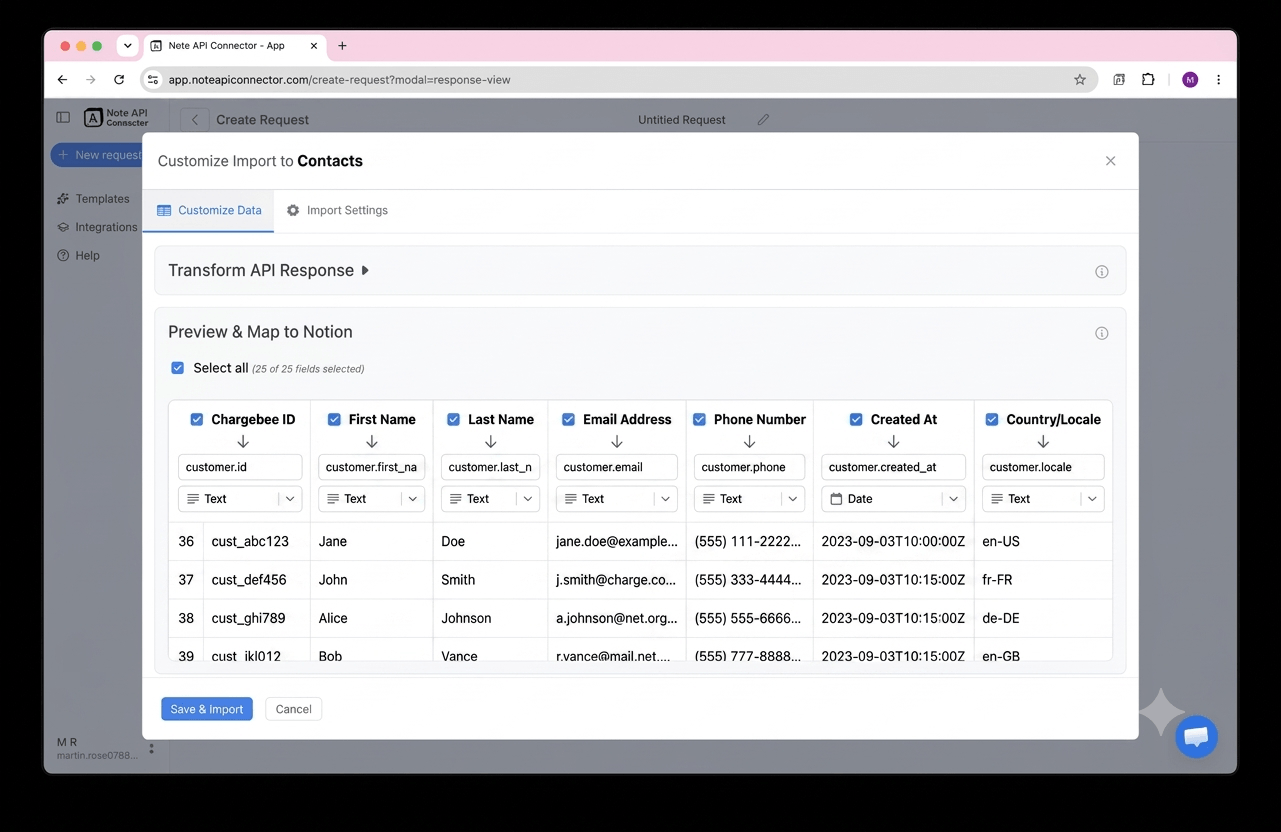Click the pencil icon to rename Untitled Request
Image resolution: width=1281 pixels, height=832 pixels.
point(763,120)
